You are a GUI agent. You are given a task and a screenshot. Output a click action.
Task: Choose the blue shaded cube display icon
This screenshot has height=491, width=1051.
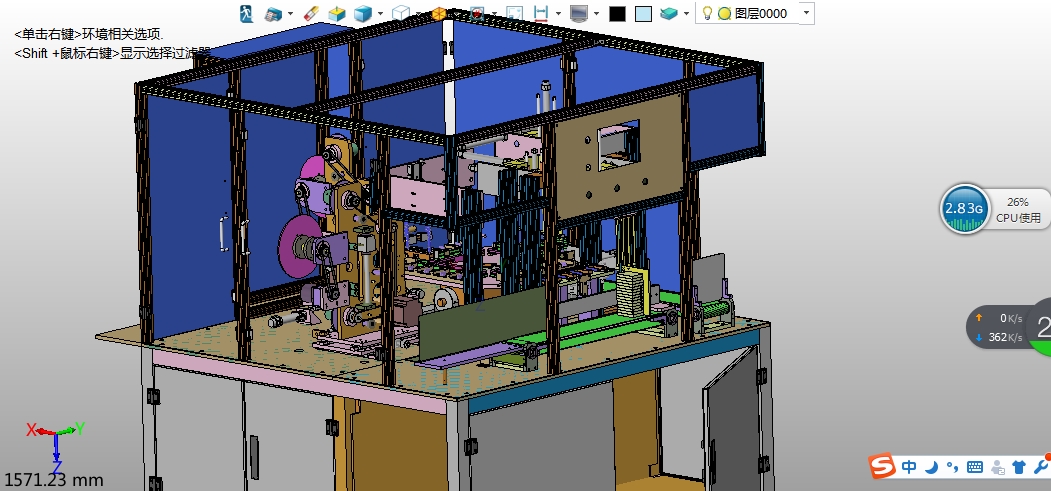click(x=363, y=13)
